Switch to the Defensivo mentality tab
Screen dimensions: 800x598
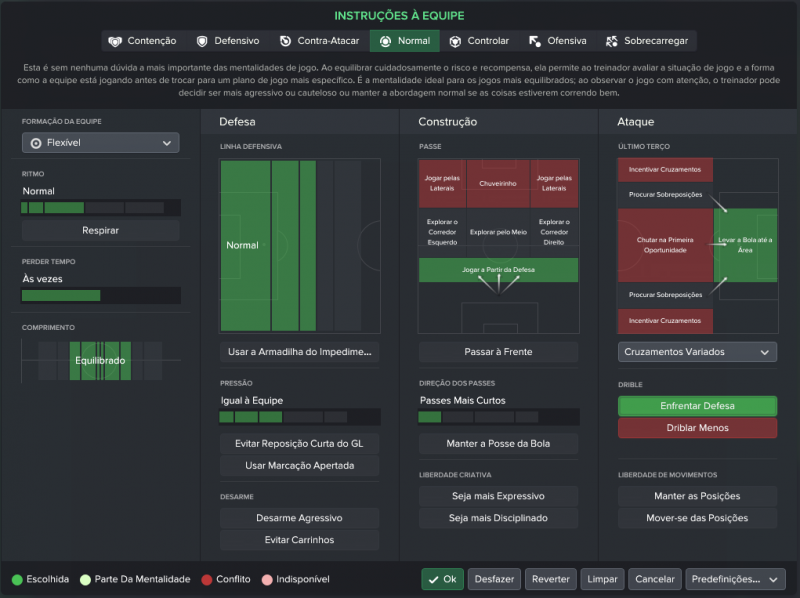[x=236, y=41]
